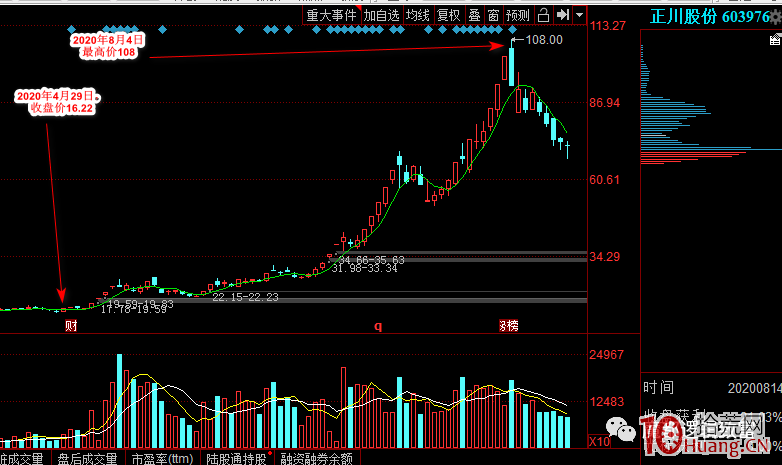Switch to the 盘后成交量 tab
The height and width of the screenshot is (465, 782).
(87, 458)
